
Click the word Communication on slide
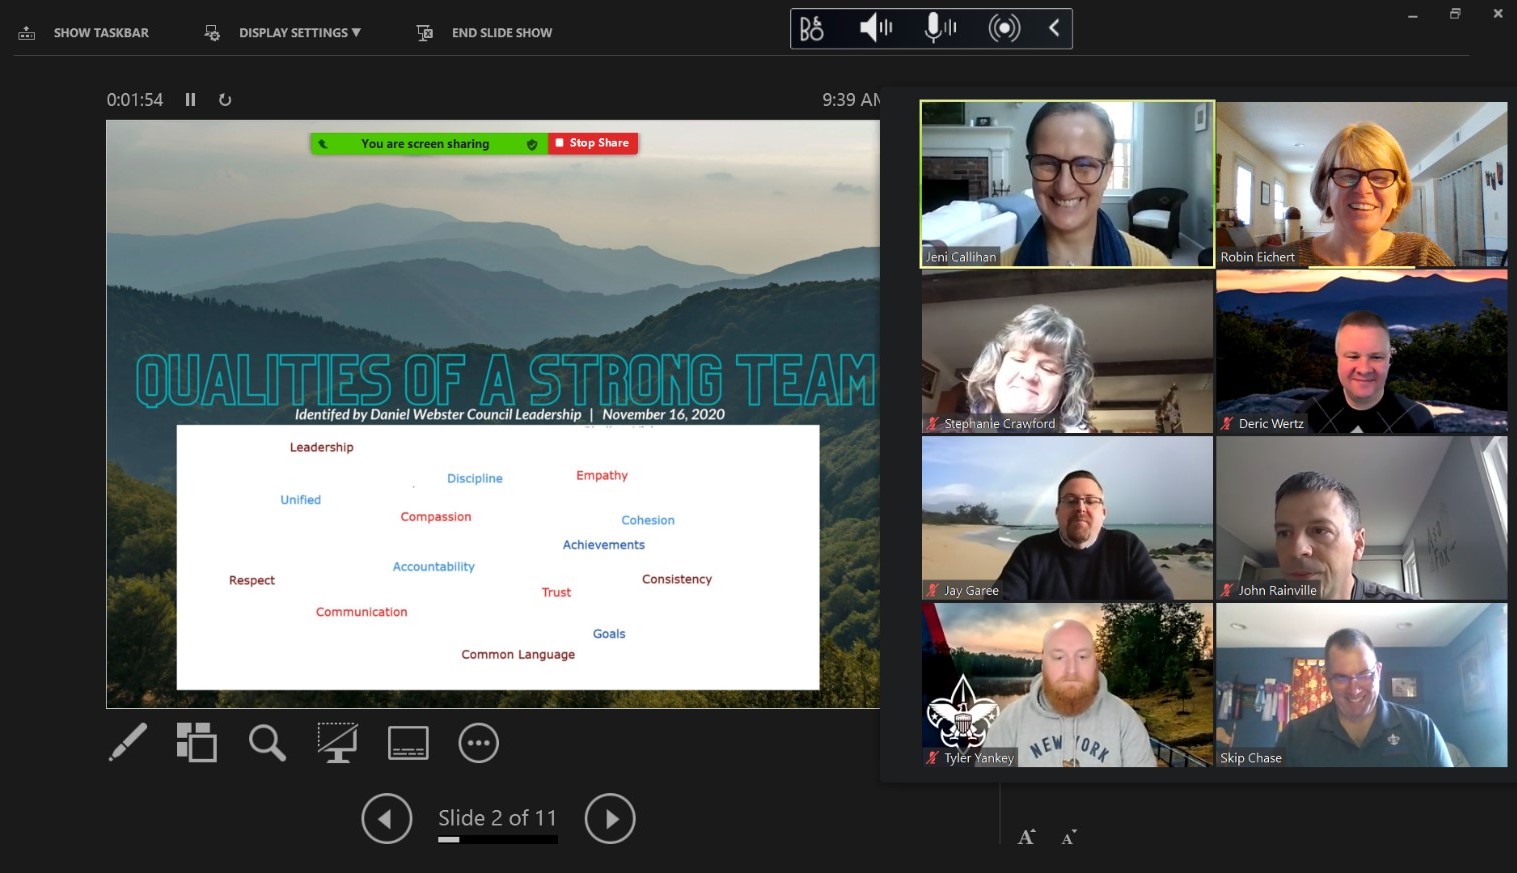[362, 612]
